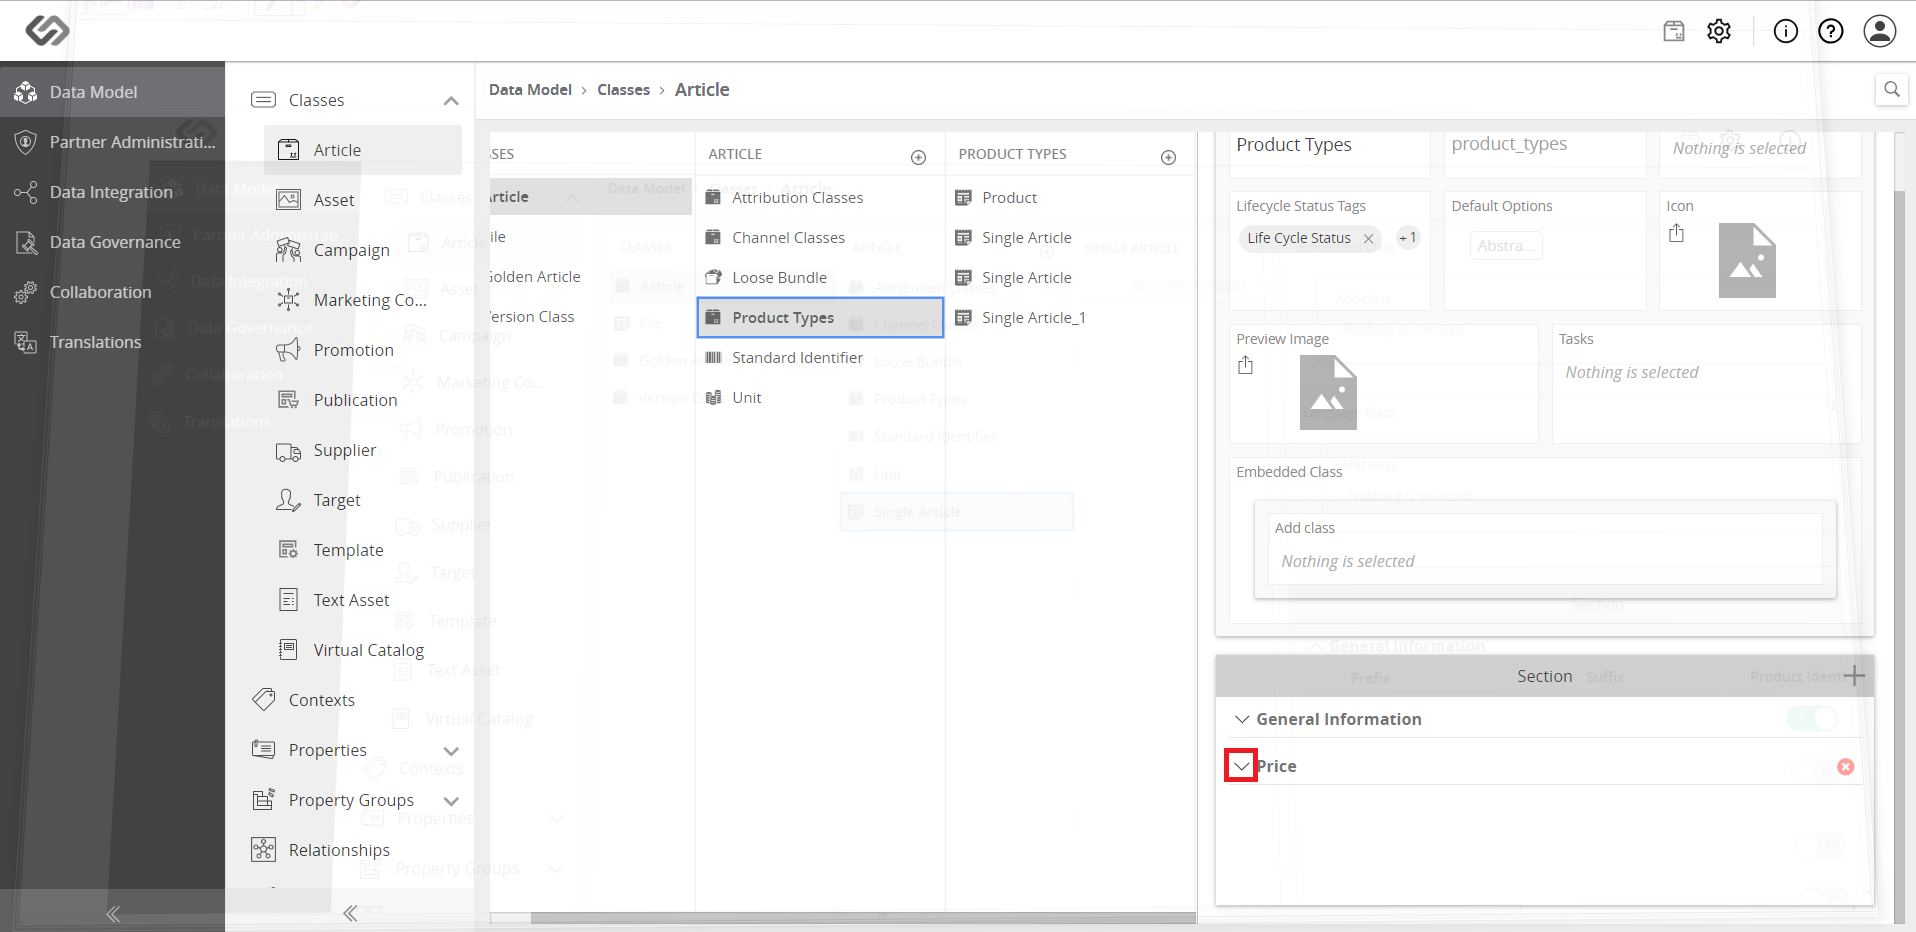
Task: Collapse the secondary panel with double arrow
Action: (350, 913)
